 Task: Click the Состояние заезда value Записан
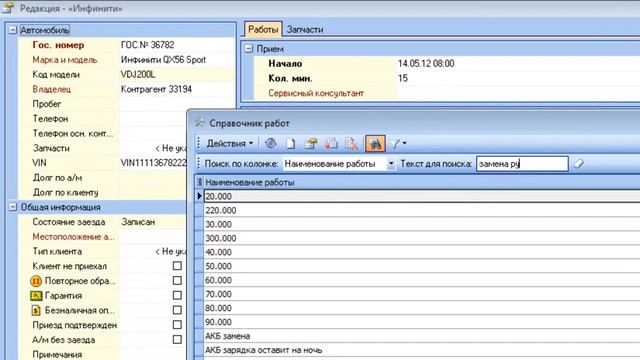(x=138, y=222)
